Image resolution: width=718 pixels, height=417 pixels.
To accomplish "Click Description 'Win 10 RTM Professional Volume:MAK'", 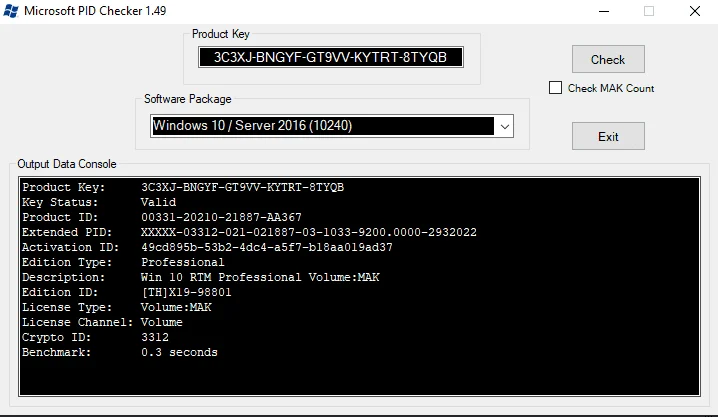I will coord(260,277).
